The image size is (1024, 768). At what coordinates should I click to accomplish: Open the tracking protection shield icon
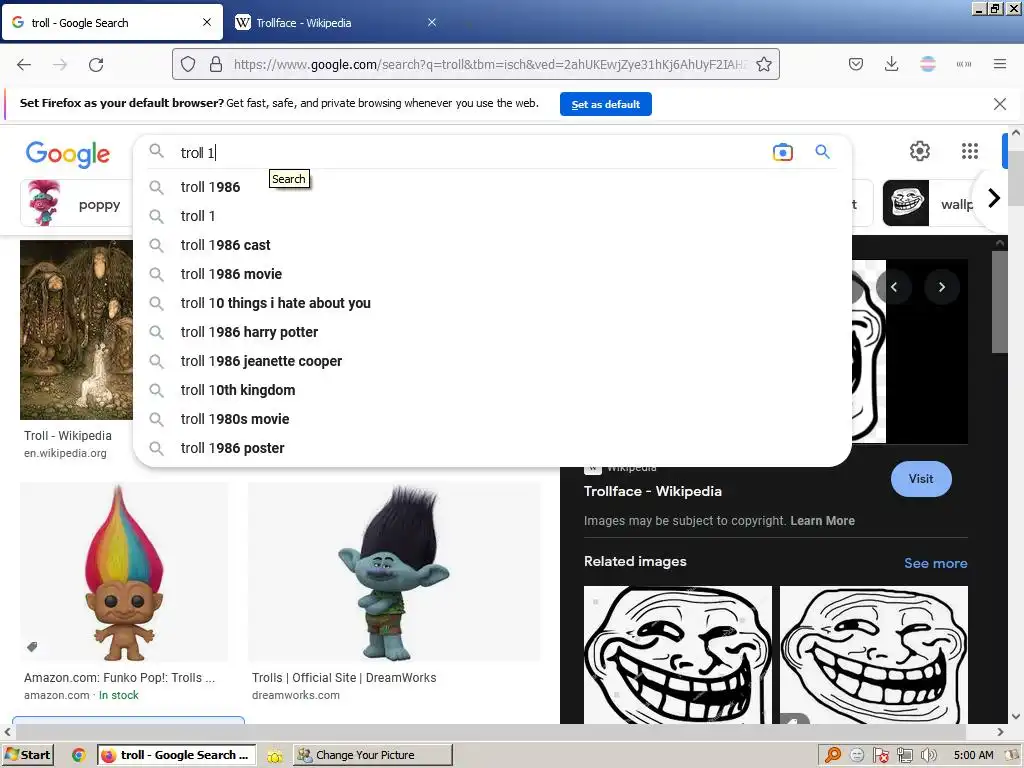pos(188,64)
